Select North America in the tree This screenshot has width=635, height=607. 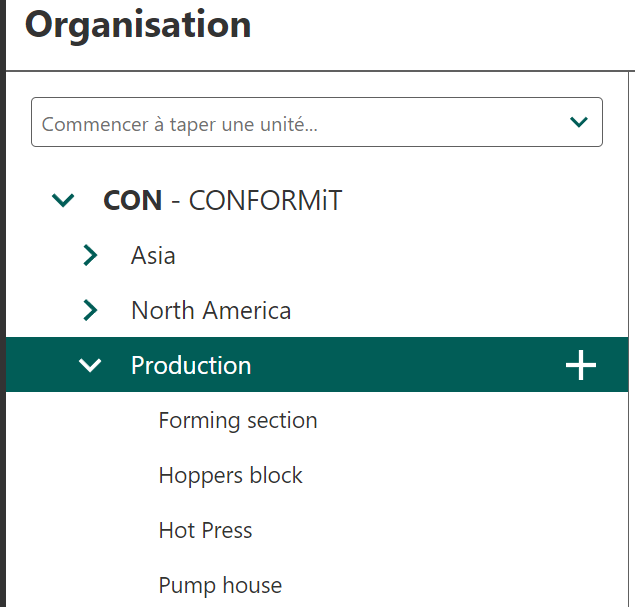coord(211,311)
